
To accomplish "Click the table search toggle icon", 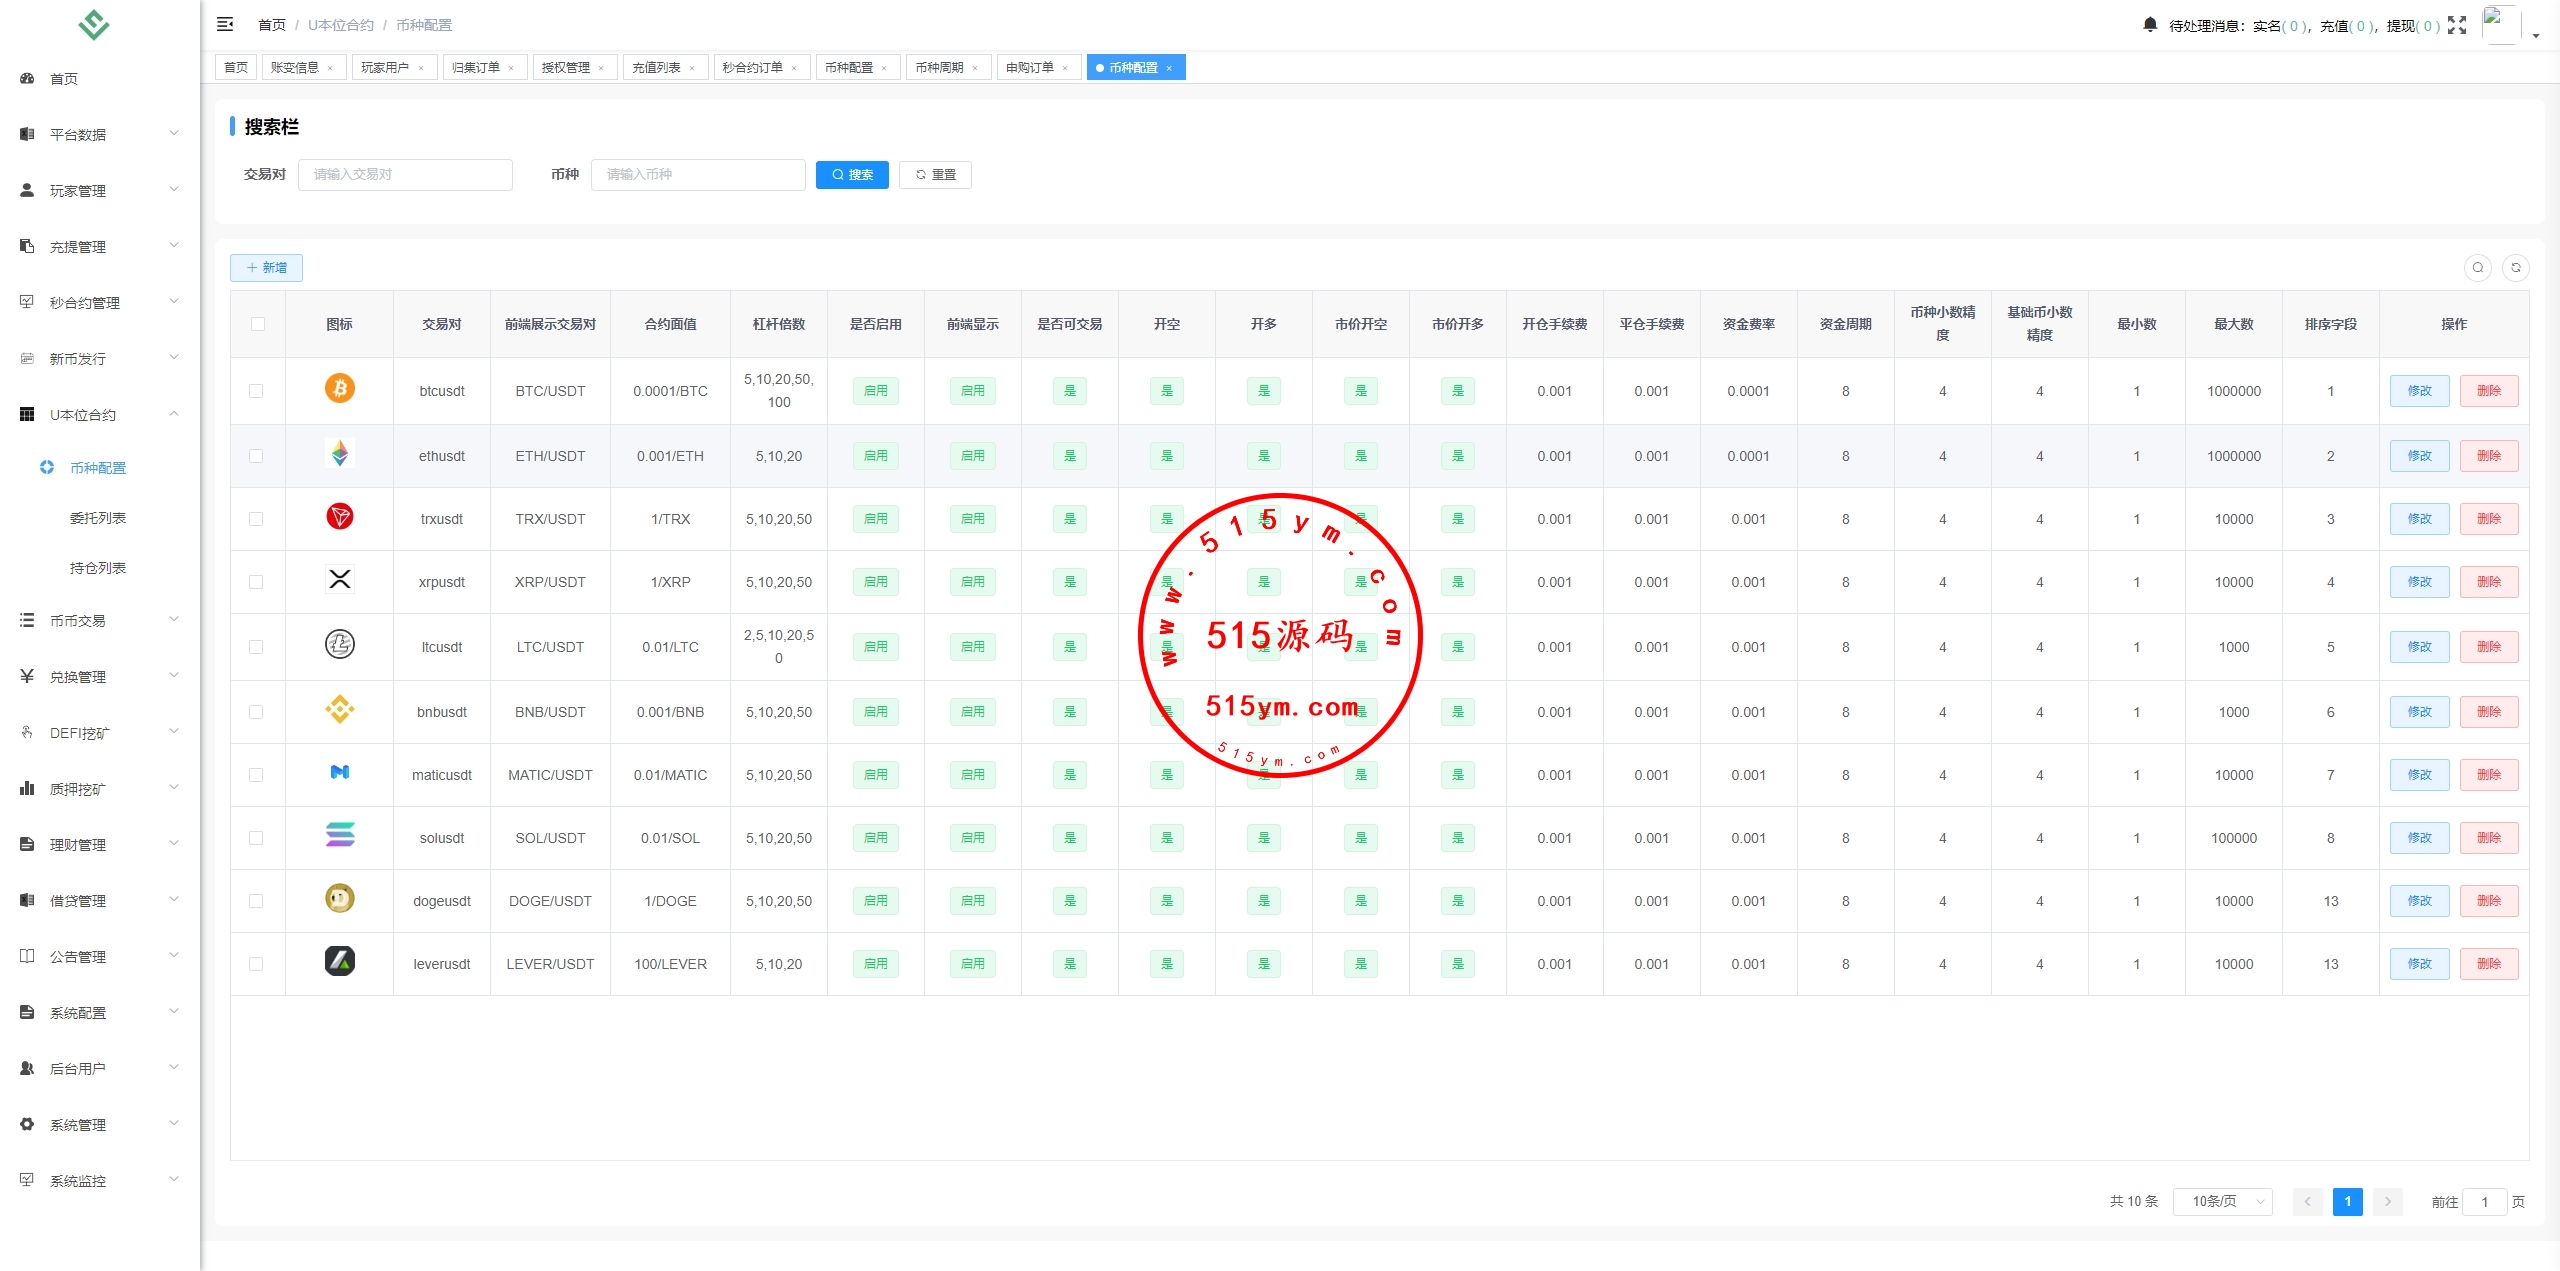I will [x=2478, y=268].
